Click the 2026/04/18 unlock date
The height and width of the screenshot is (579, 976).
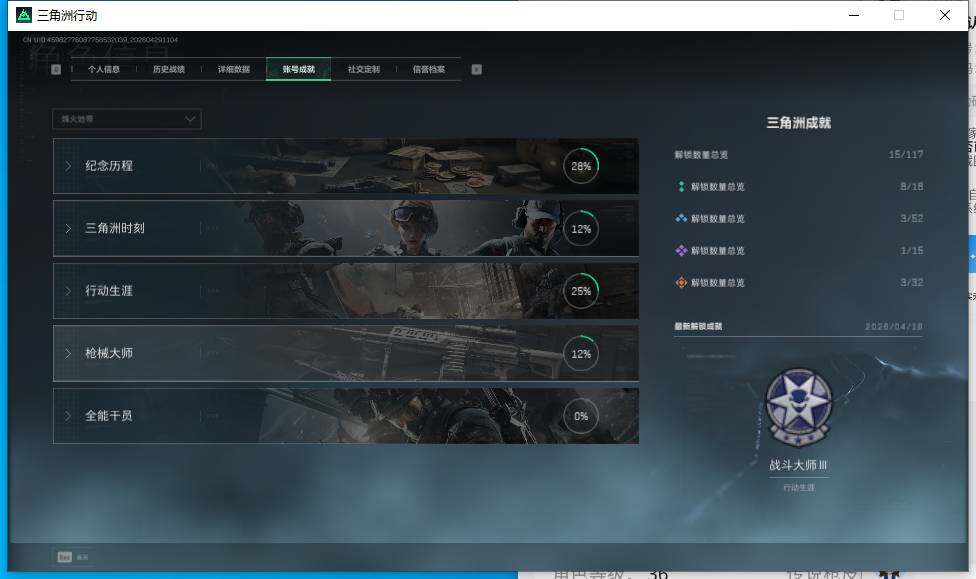pyautogui.click(x=894, y=326)
